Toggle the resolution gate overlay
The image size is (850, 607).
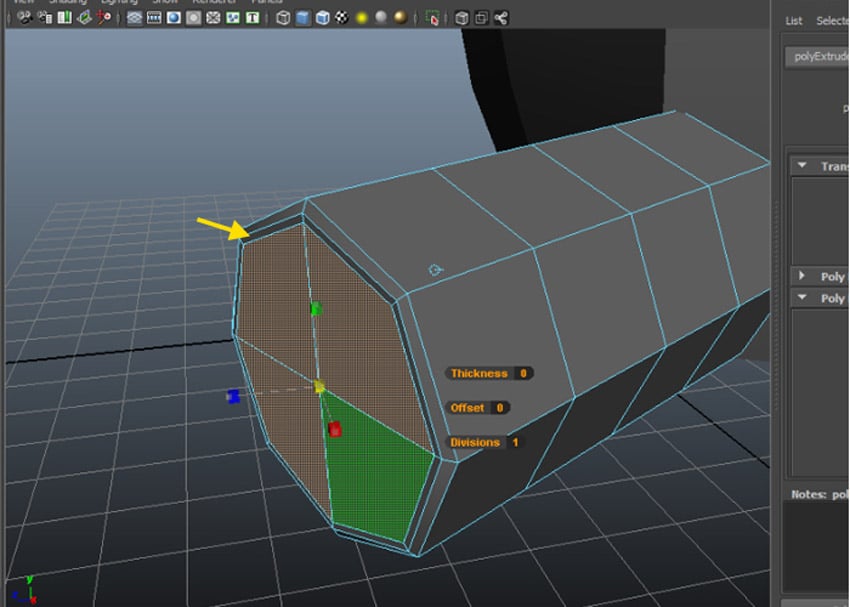172,17
